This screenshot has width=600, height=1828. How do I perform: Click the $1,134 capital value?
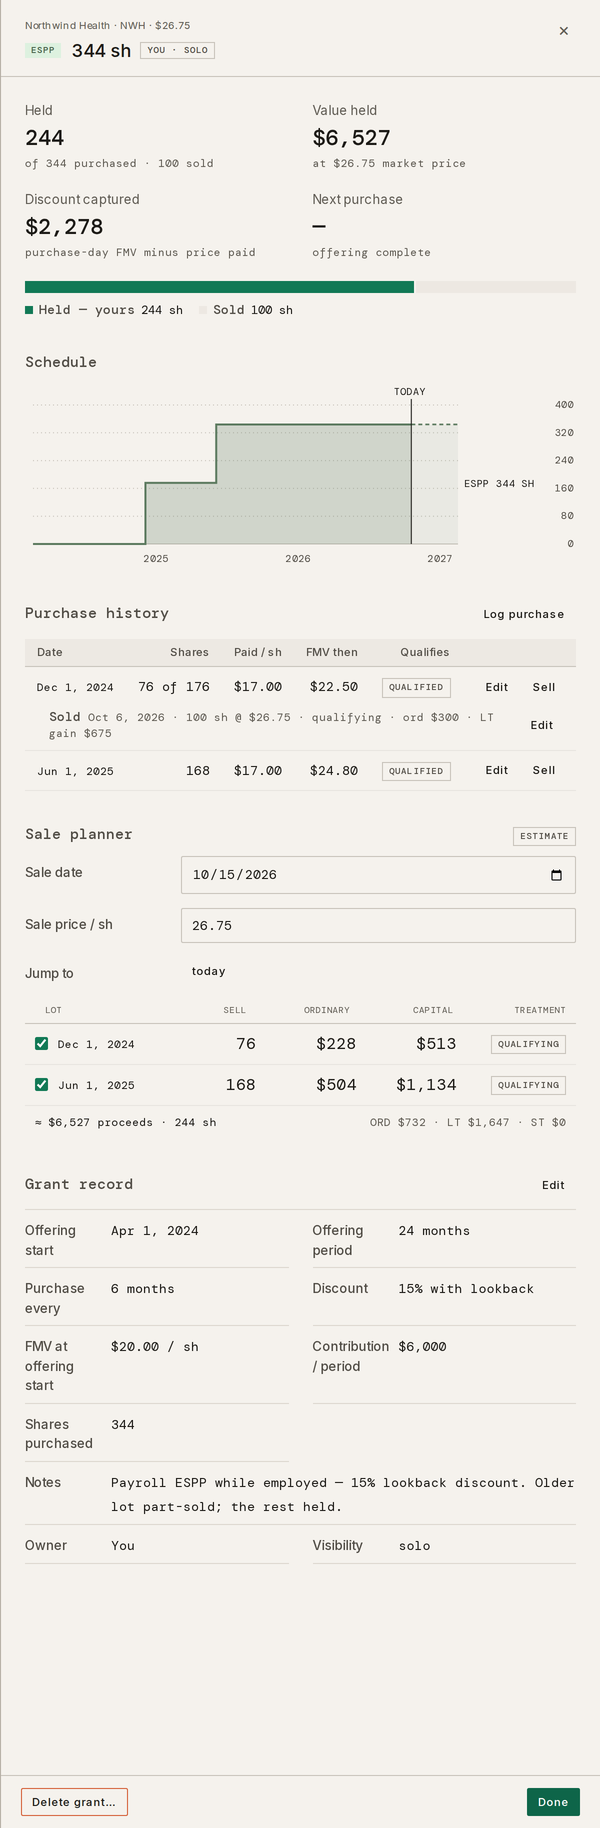tap(426, 1085)
